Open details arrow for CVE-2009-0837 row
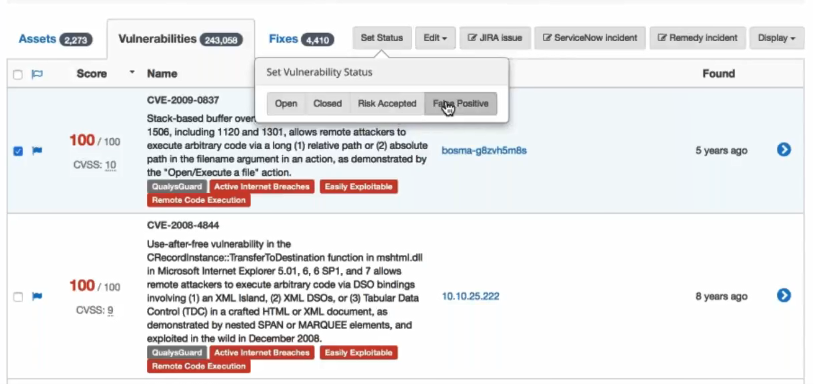This screenshot has height=384, width=814. click(784, 150)
